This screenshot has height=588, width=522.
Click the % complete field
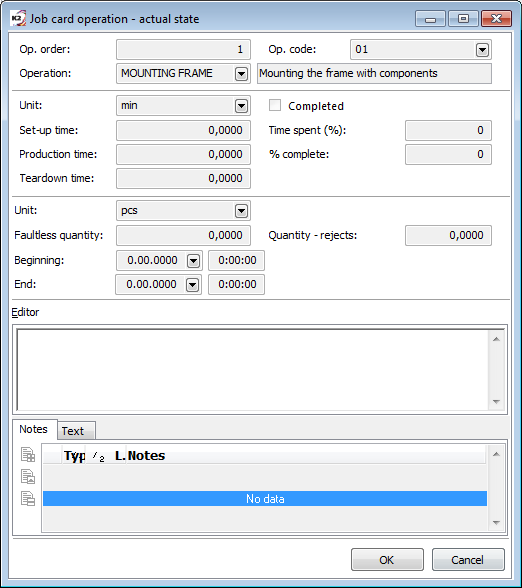[x=448, y=154]
